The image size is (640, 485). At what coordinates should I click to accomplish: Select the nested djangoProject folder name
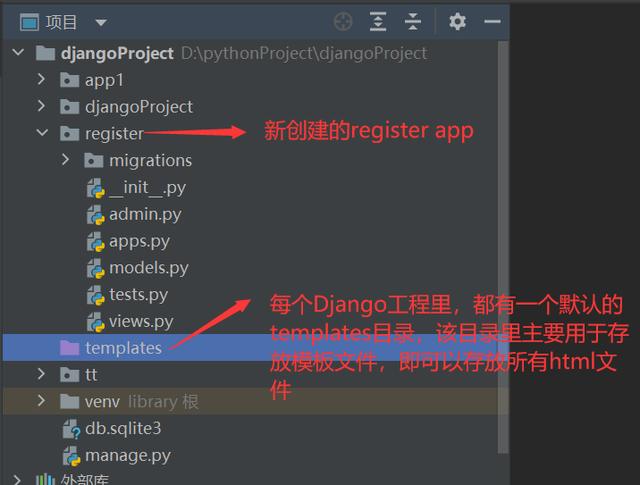coord(139,107)
